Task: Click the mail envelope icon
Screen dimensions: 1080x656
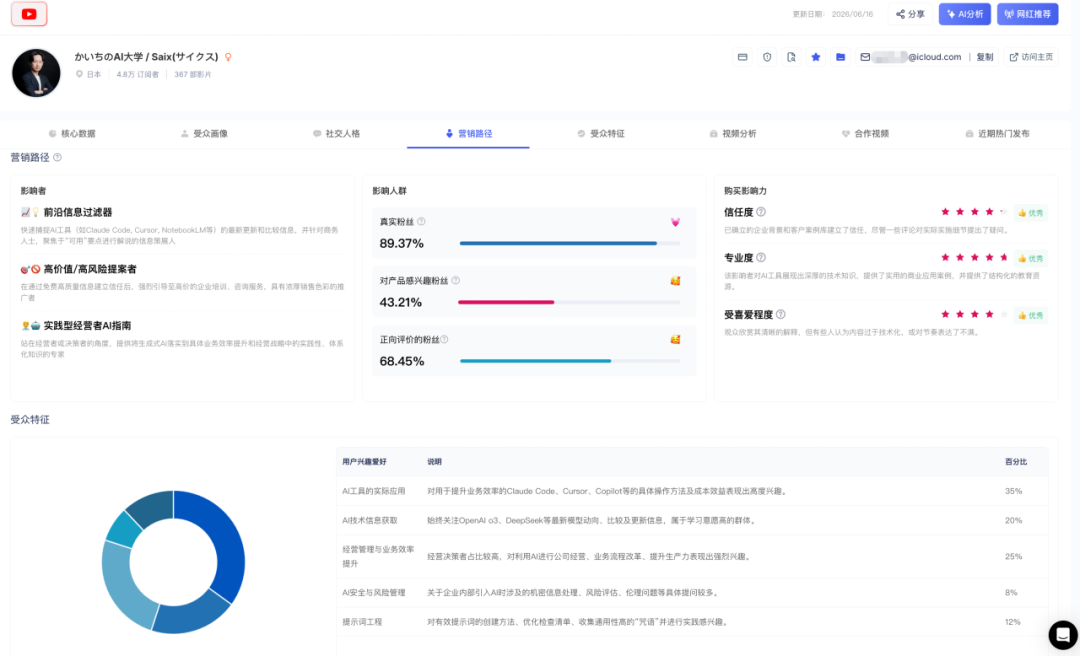Action: [865, 57]
